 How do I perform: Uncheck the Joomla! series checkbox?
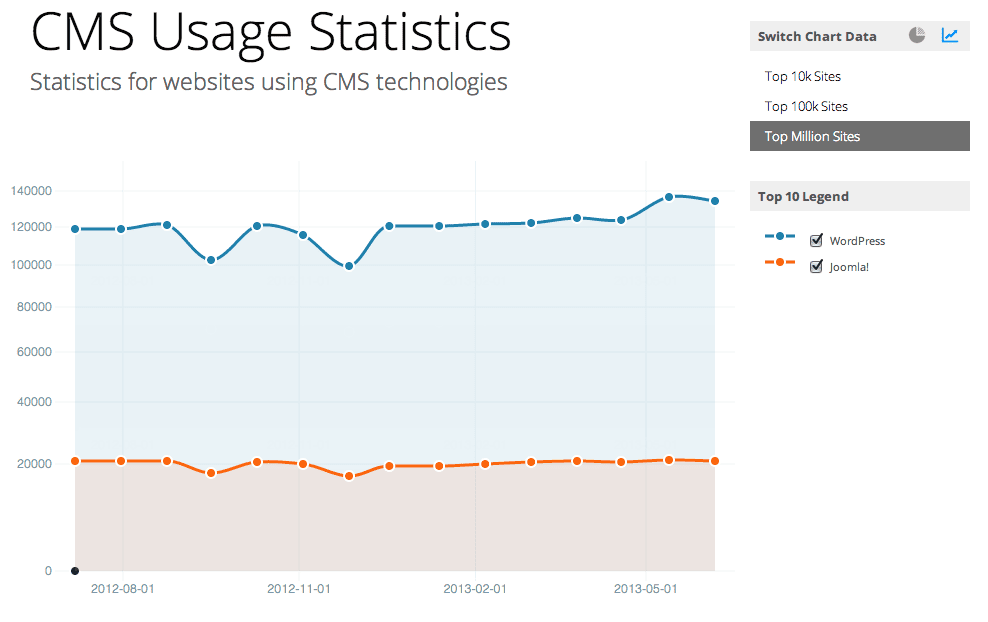(x=816, y=267)
